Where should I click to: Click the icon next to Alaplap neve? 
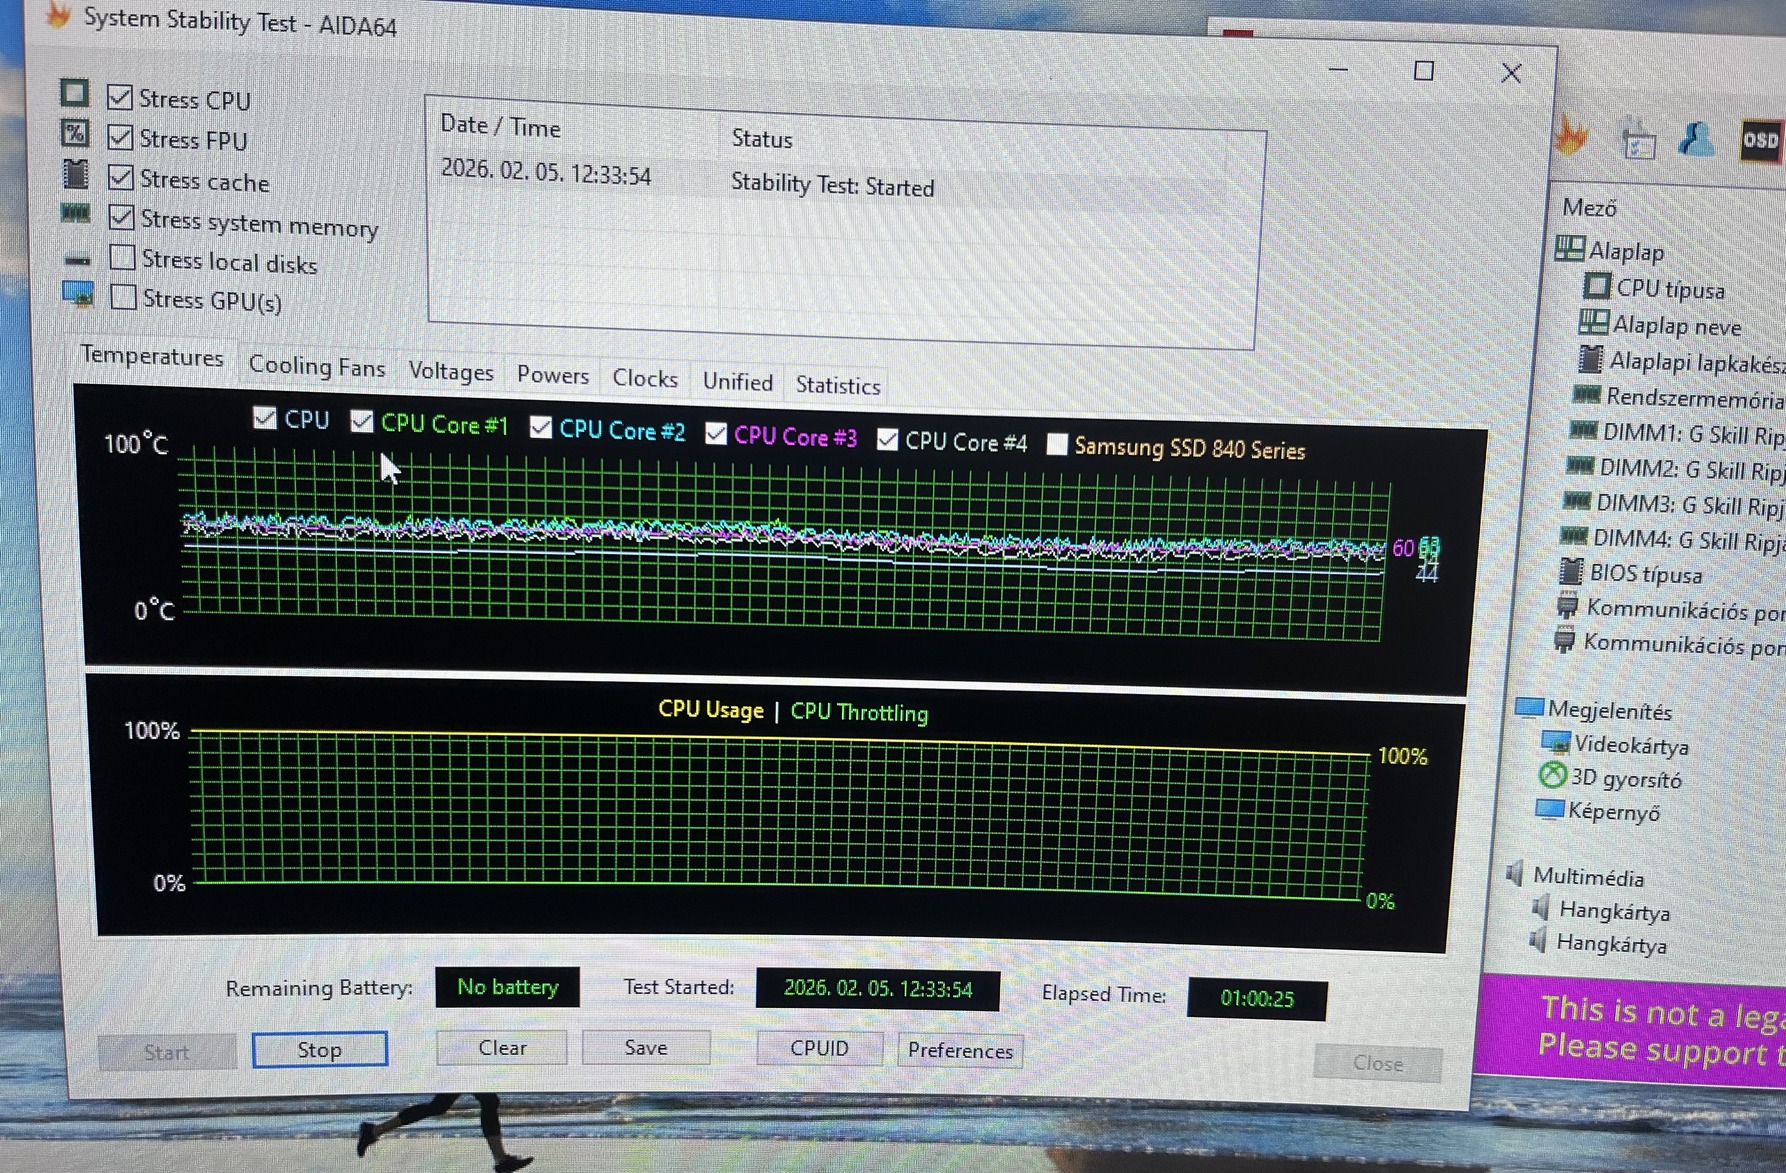point(1593,322)
